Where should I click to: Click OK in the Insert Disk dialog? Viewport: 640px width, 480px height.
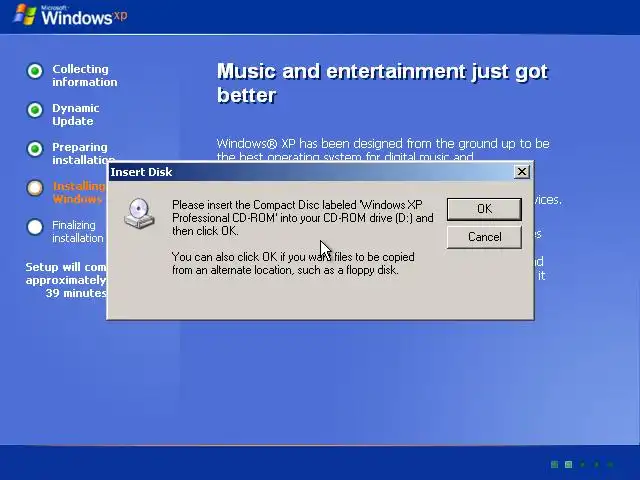click(484, 209)
